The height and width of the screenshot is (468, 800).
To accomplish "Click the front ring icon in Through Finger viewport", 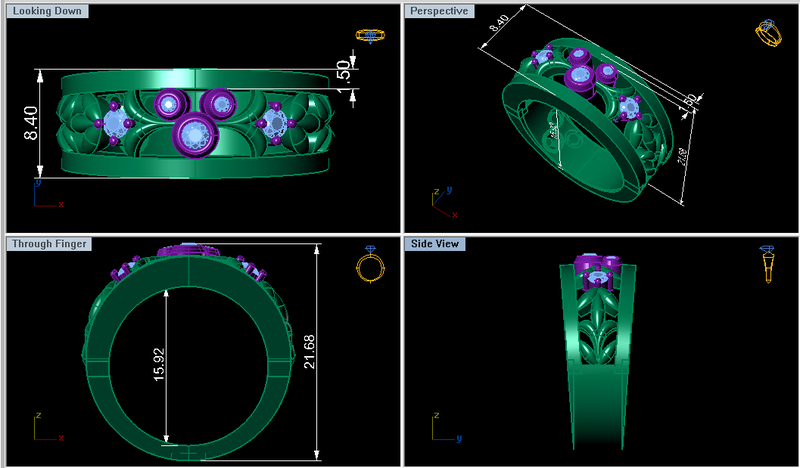I will click(370, 263).
